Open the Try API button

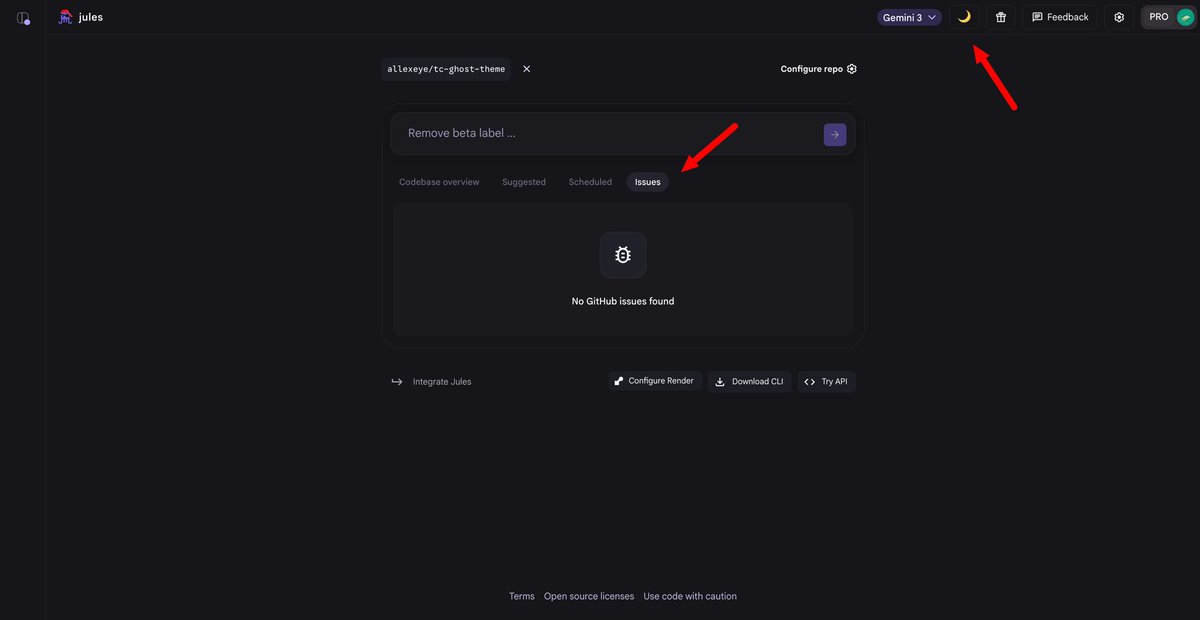point(826,381)
